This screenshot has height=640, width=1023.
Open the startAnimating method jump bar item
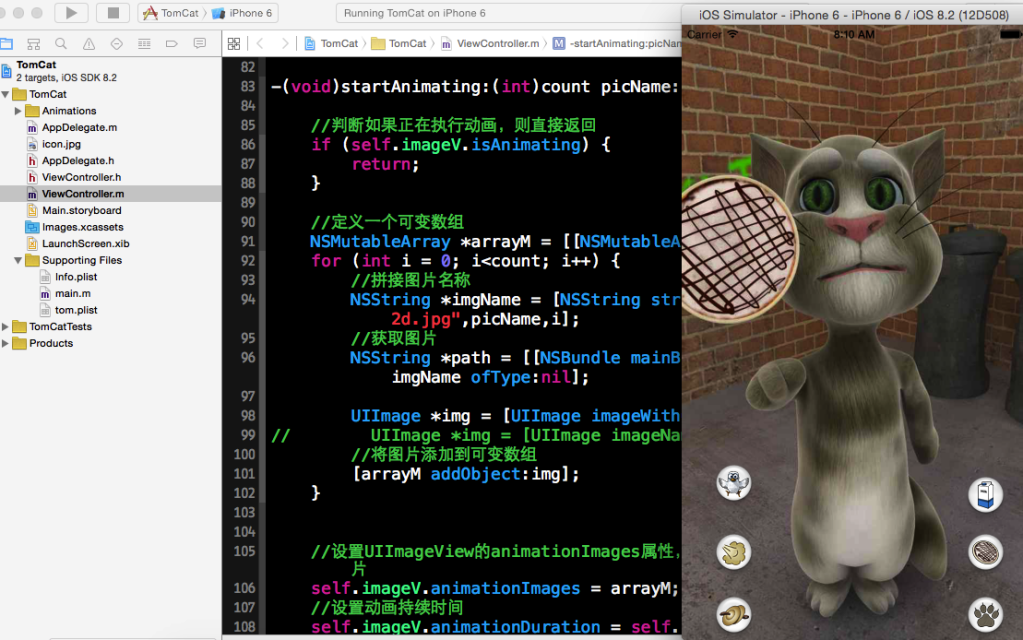(617, 44)
